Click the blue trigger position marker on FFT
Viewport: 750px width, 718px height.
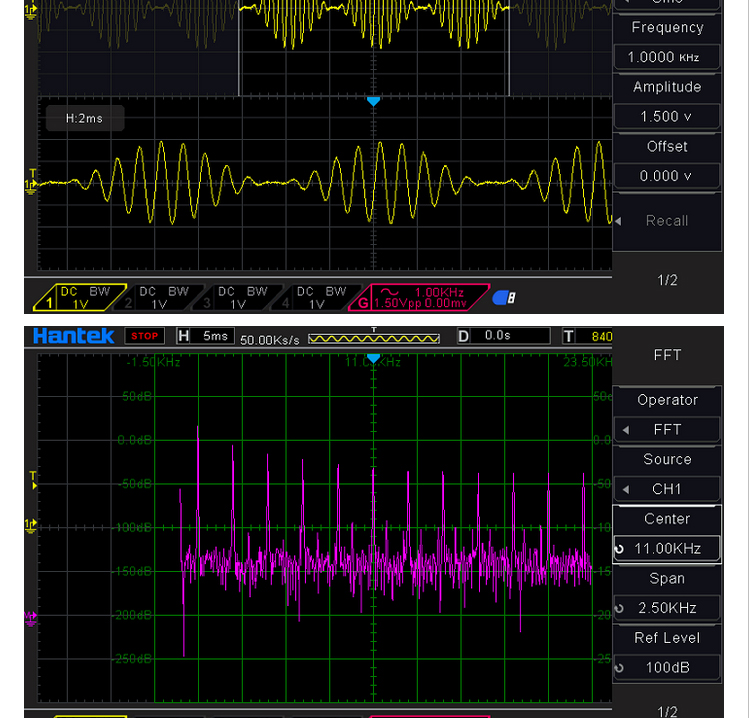coord(374,357)
